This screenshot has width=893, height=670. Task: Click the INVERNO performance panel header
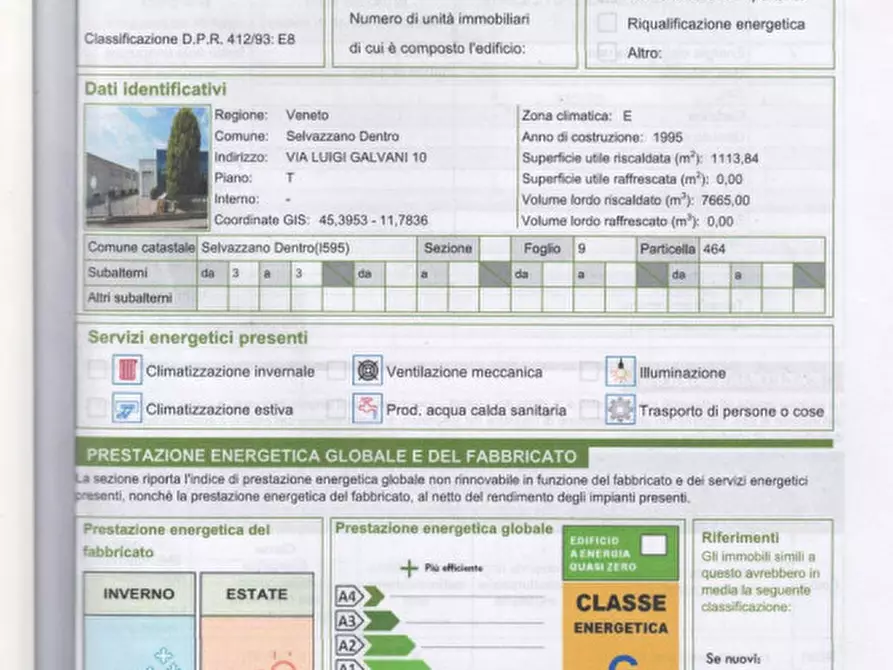pyautogui.click(x=138, y=594)
